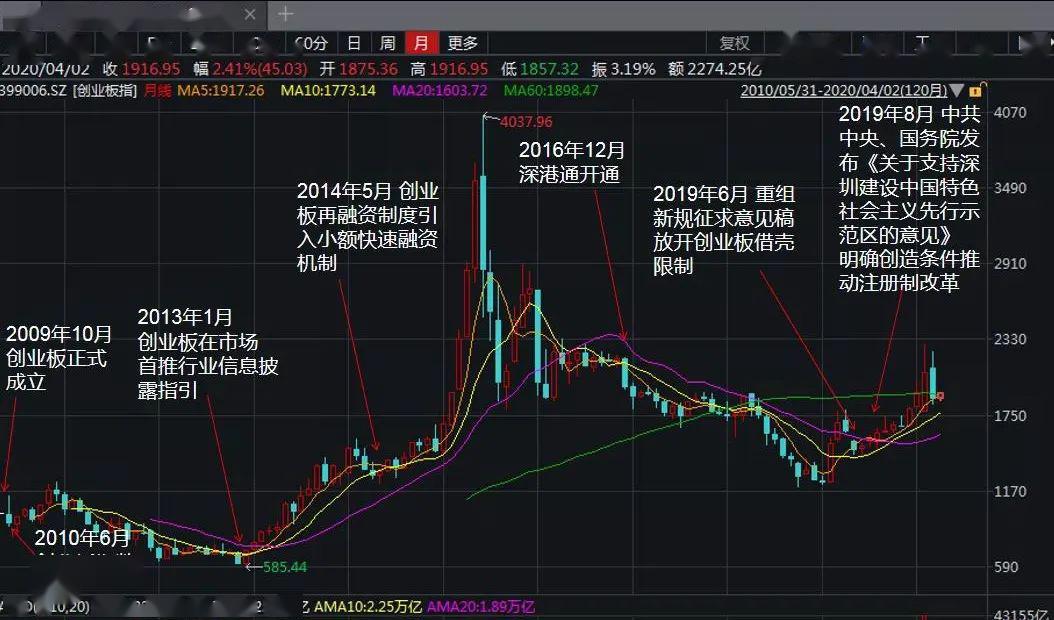Click the change value 2.41%(45.03)

260,69
